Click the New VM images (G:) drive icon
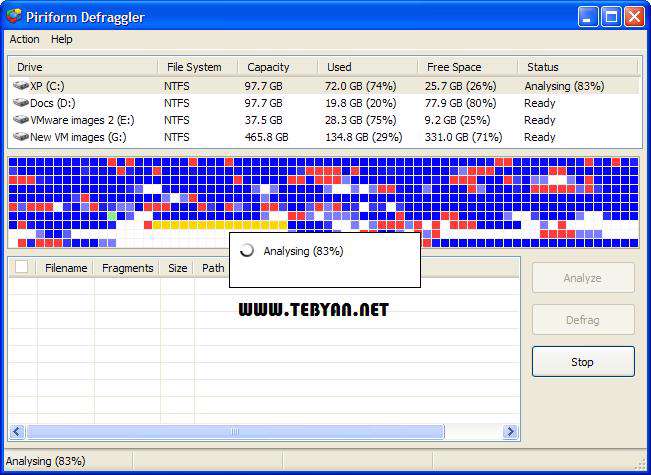The image size is (651, 475). coord(20,137)
